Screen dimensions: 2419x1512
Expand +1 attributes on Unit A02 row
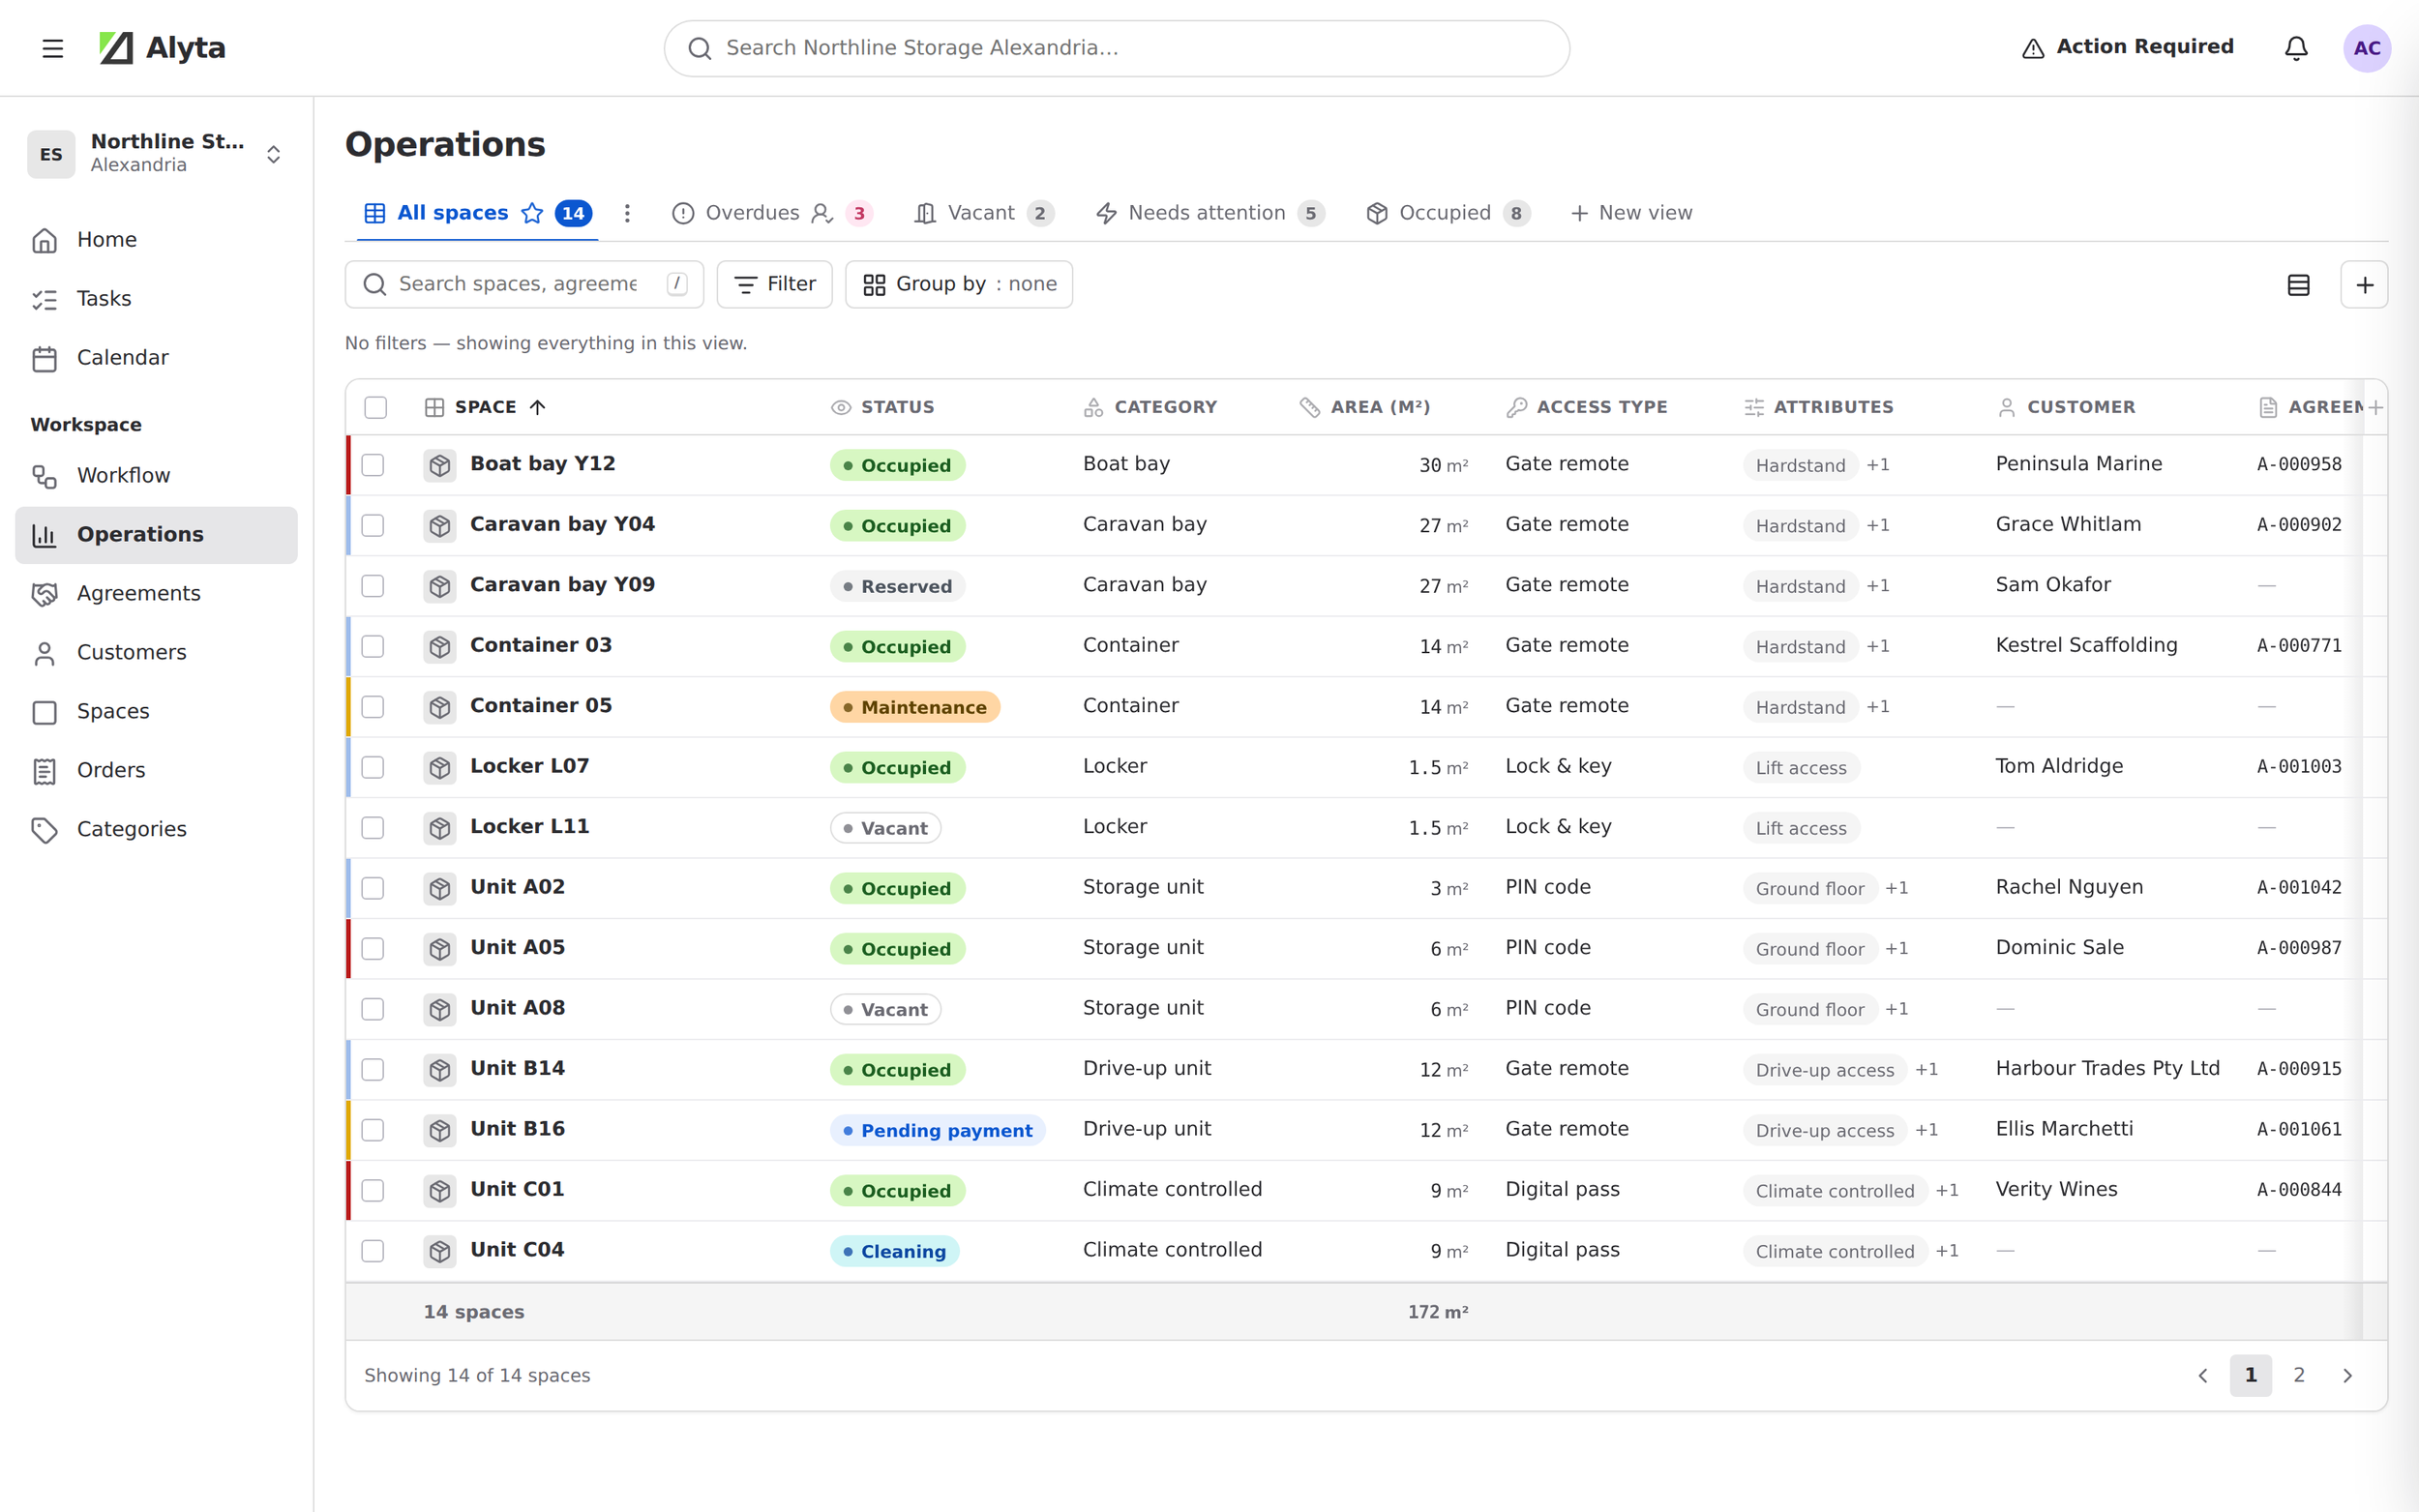1896,888
